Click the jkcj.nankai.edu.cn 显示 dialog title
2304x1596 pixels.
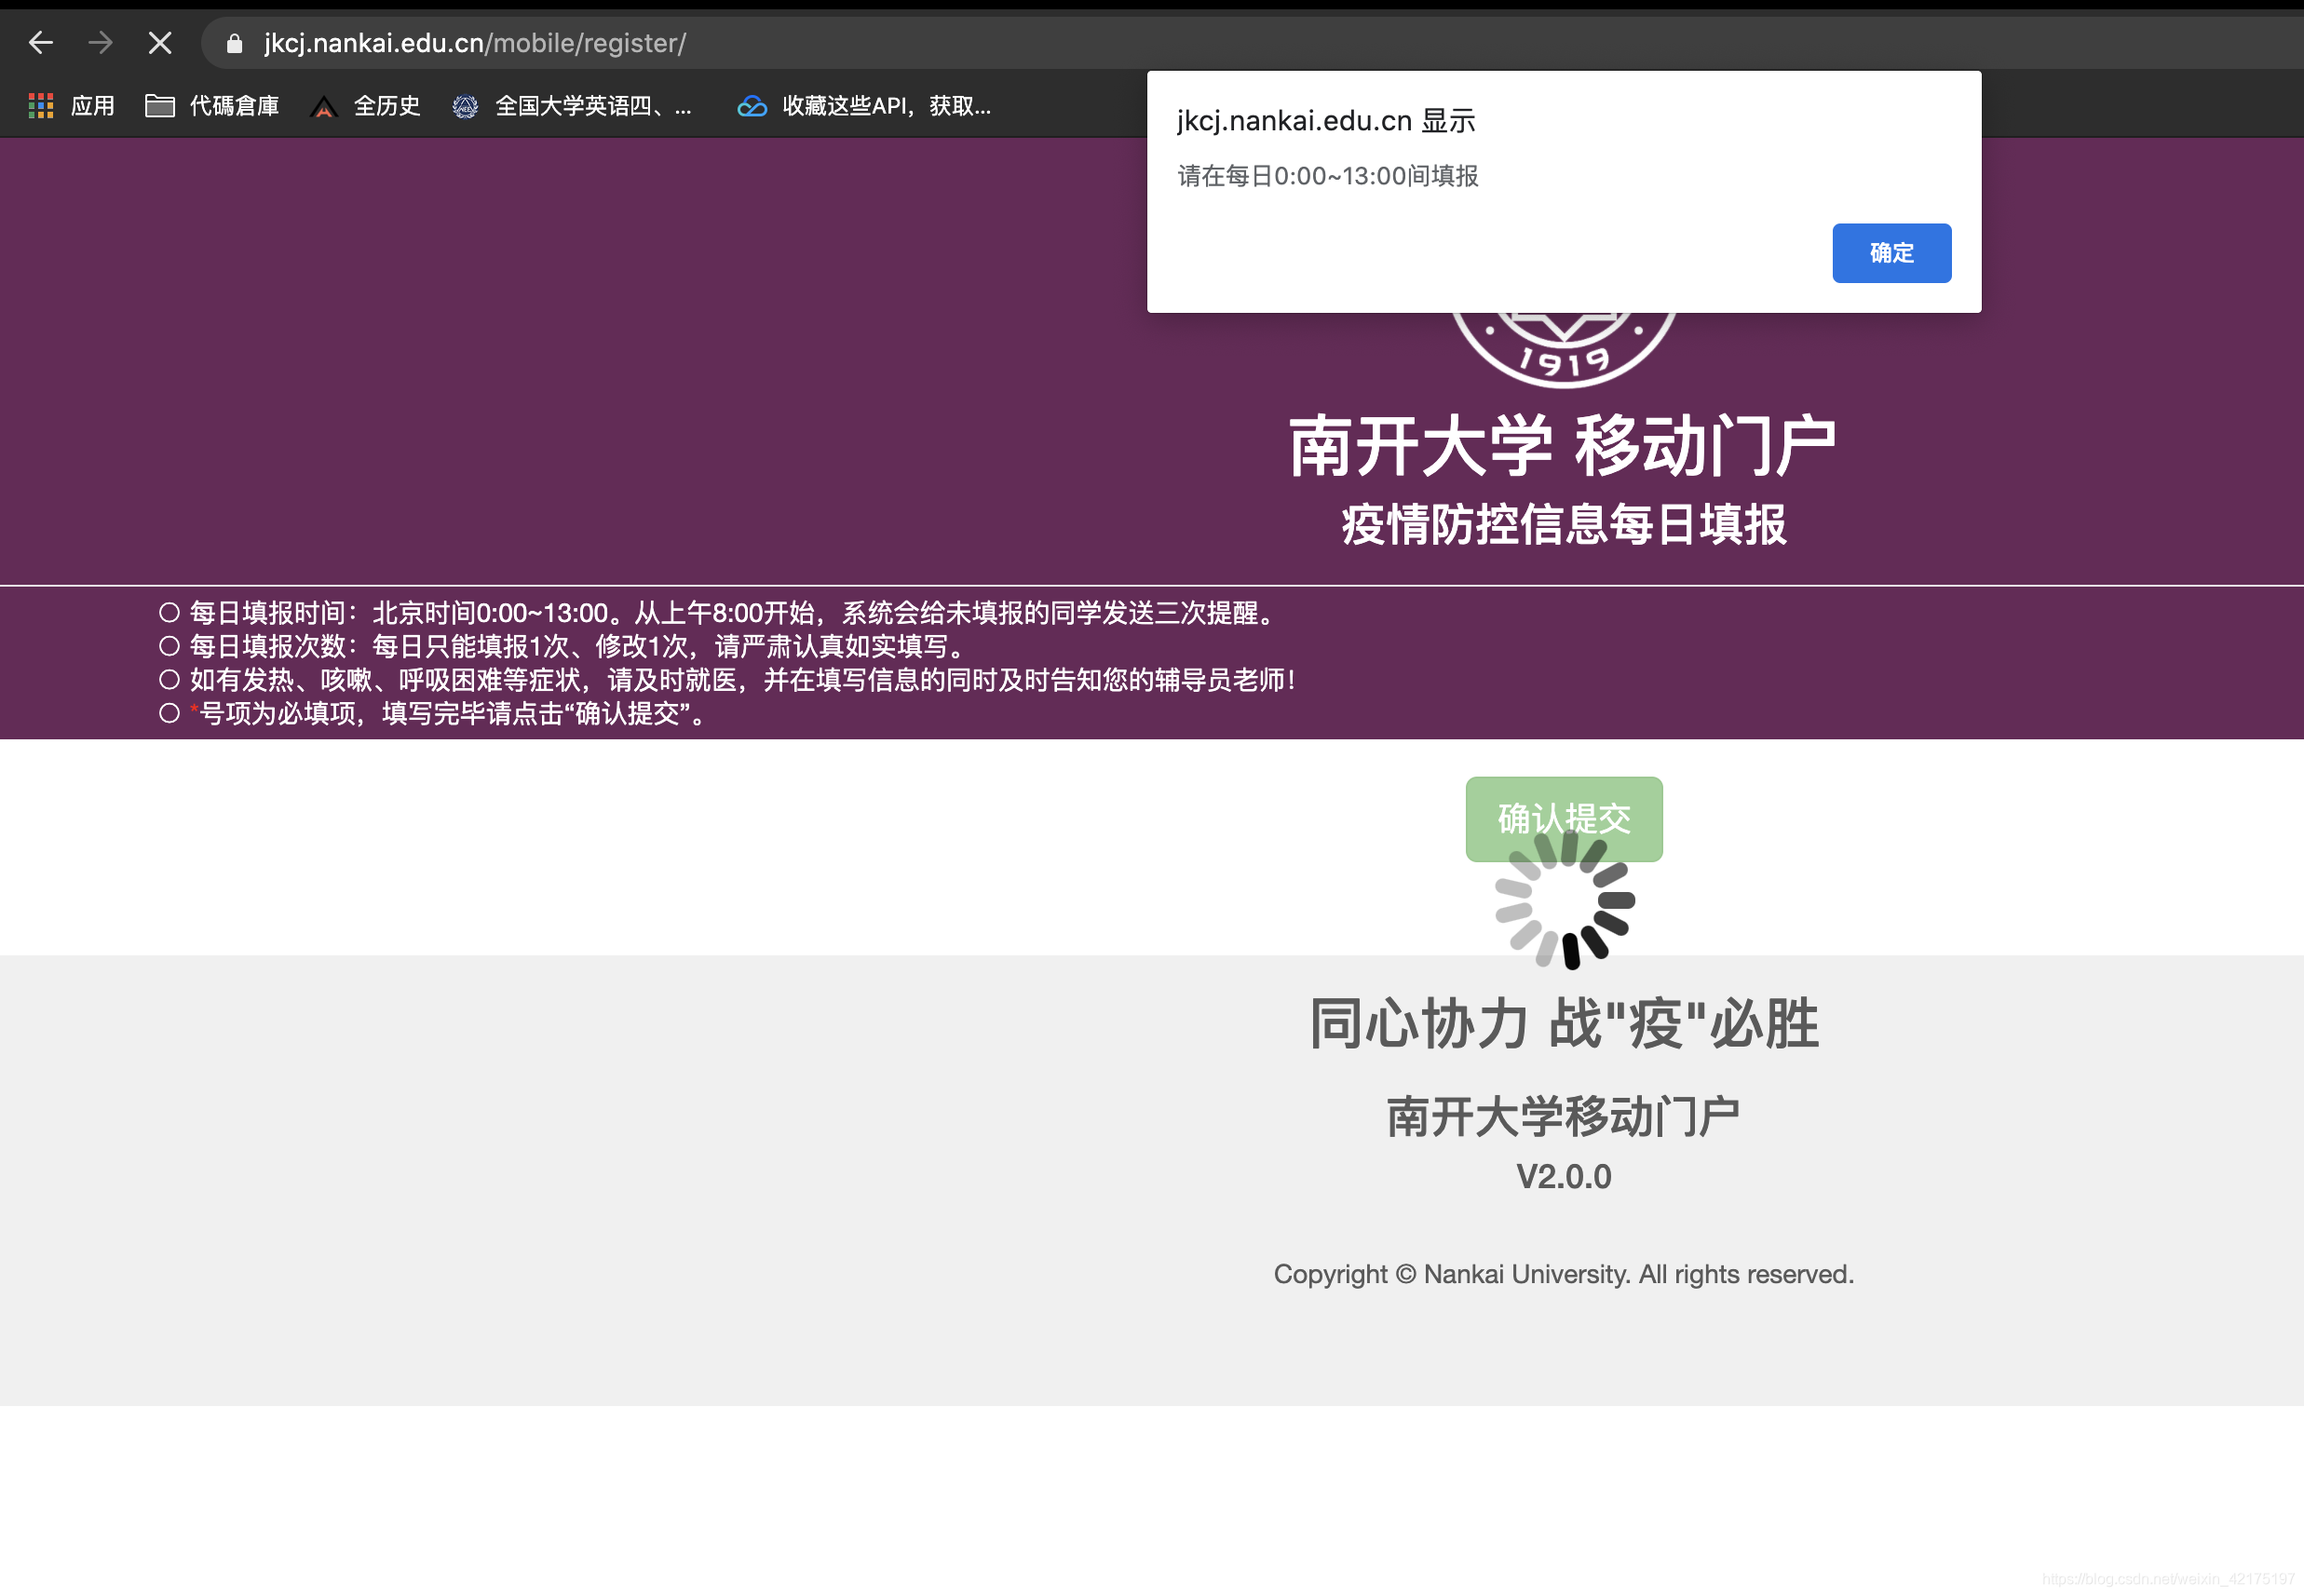[1326, 119]
